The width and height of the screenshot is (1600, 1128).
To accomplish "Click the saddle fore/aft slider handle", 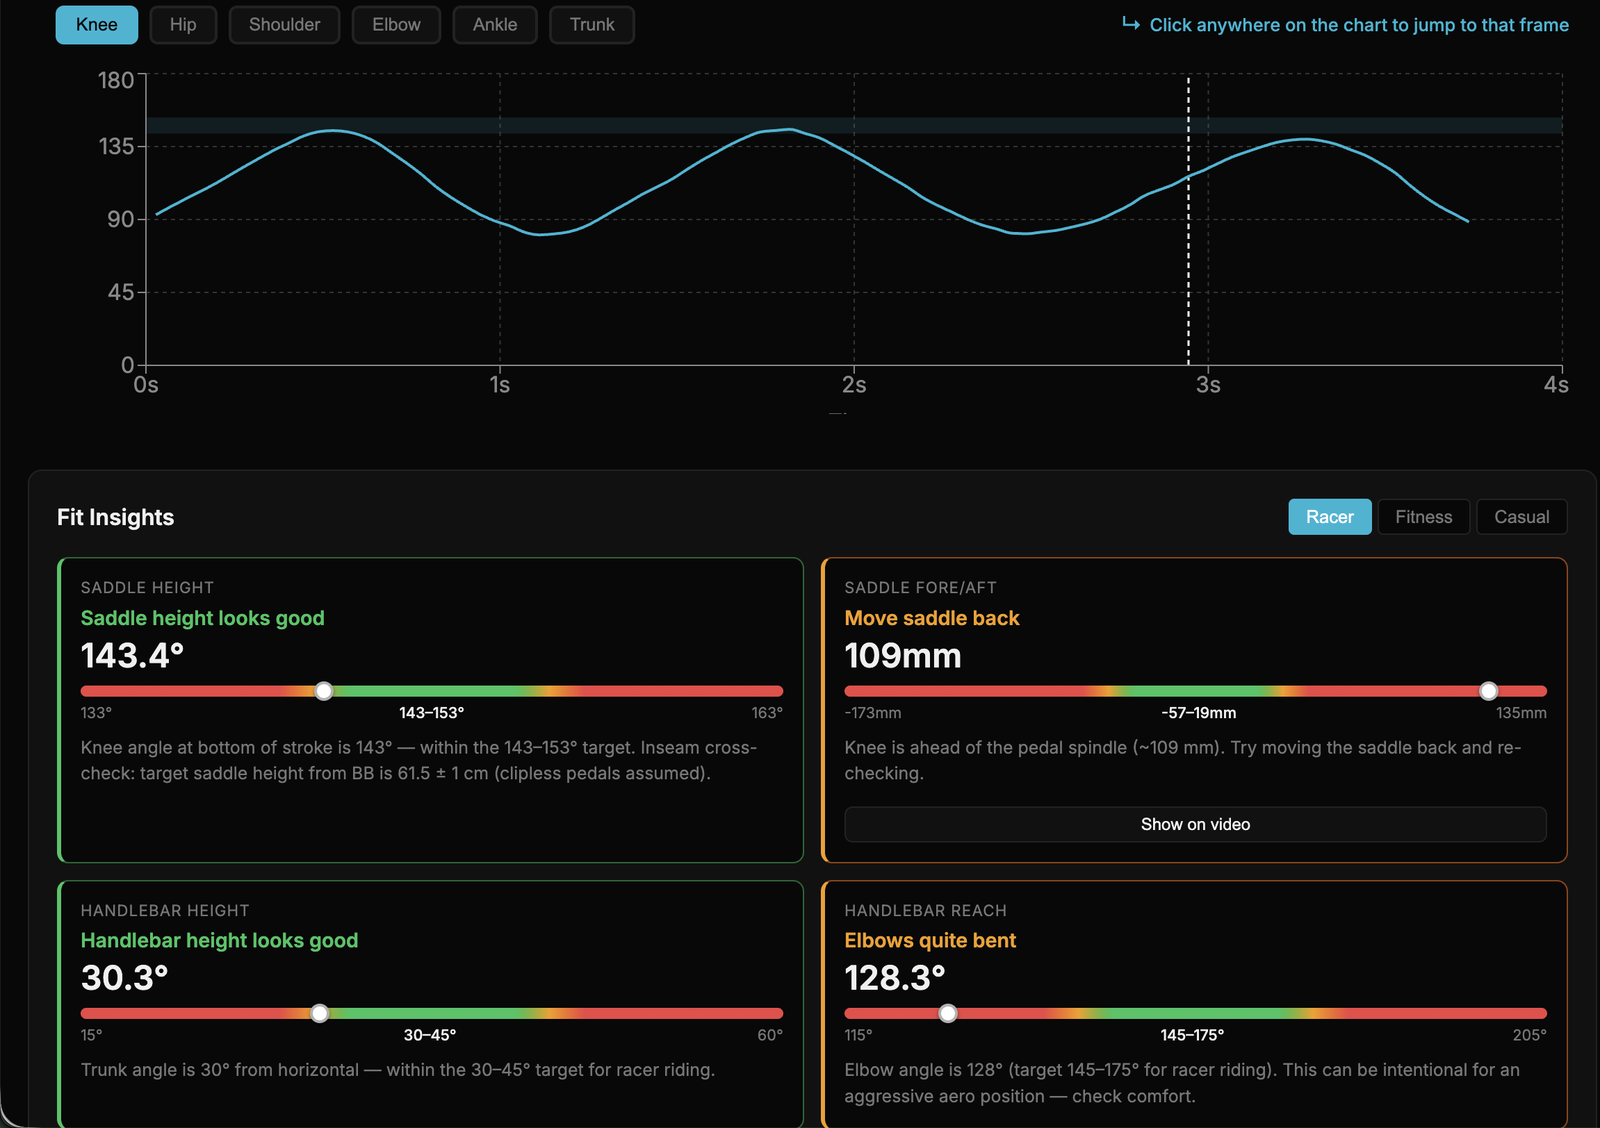I will coord(1488,691).
